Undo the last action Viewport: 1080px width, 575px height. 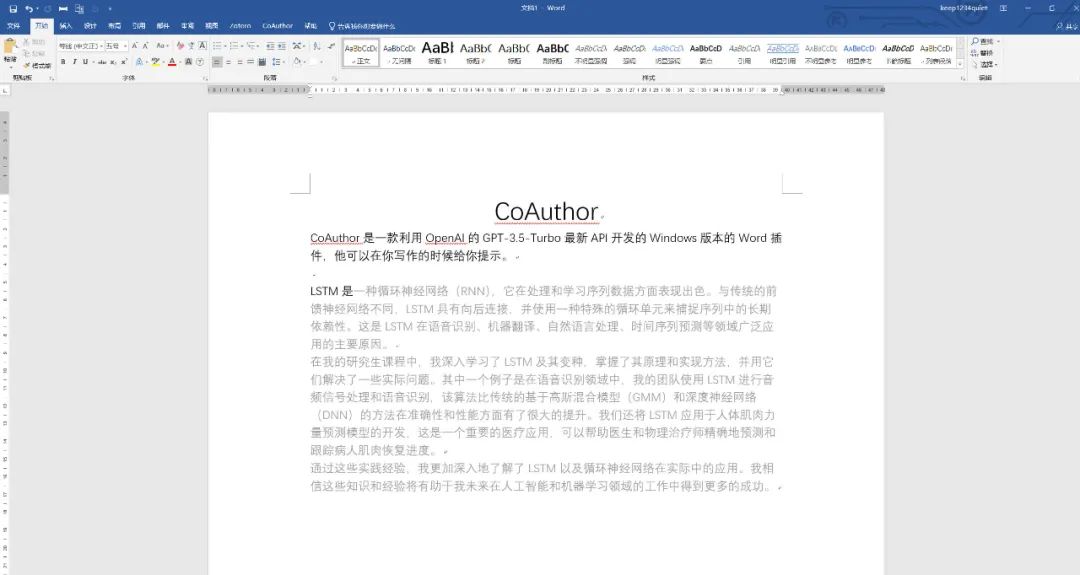28,8
